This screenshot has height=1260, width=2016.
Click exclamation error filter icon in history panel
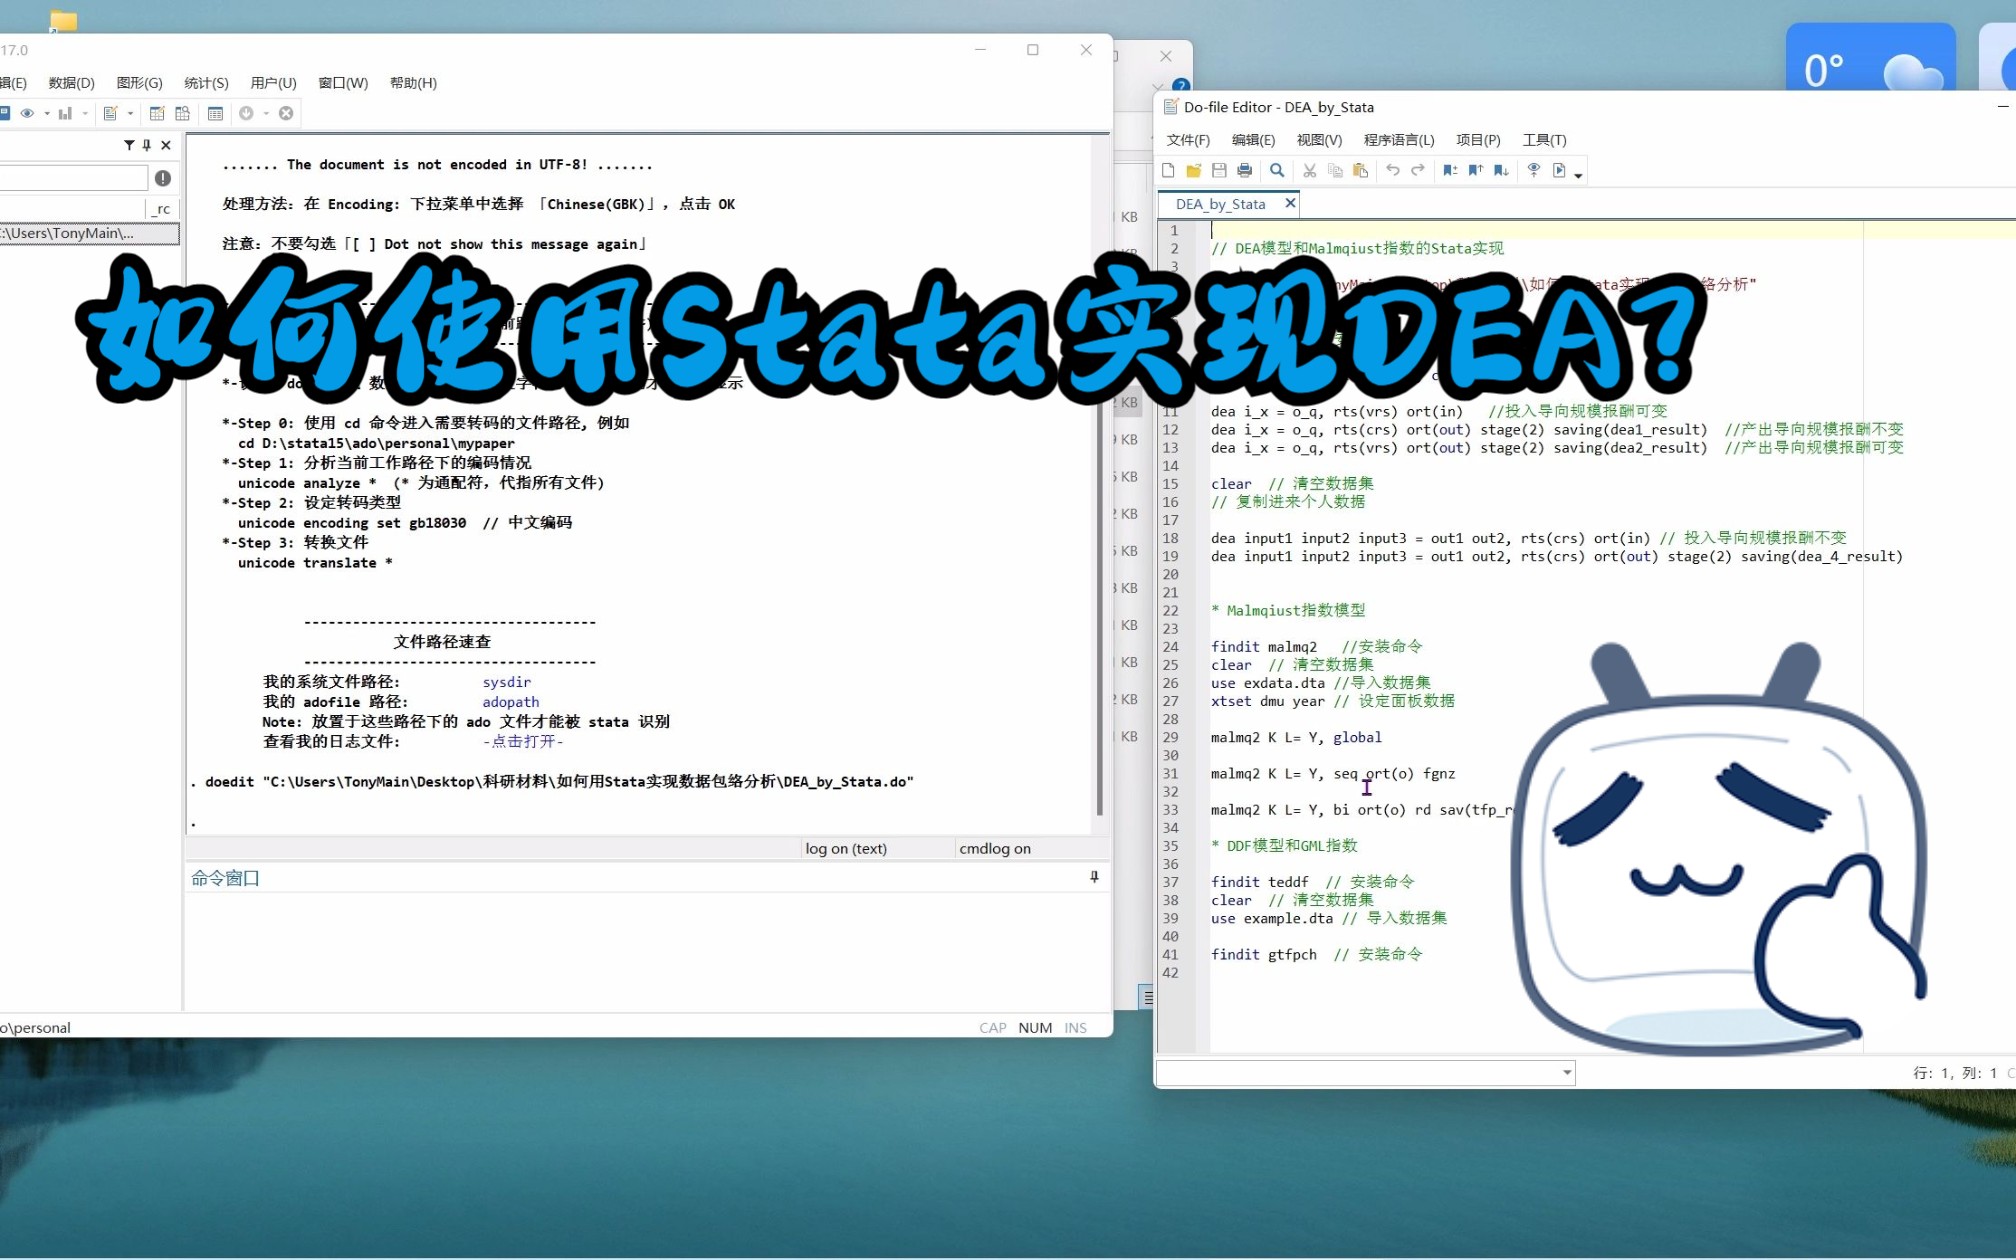coord(163,178)
